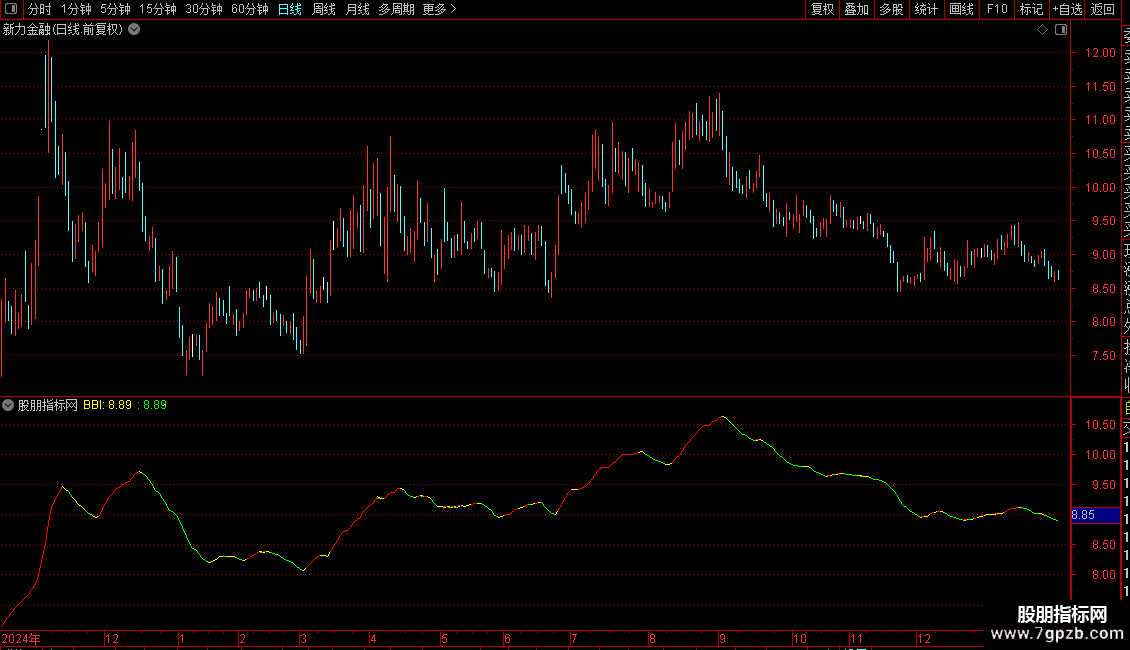The width and height of the screenshot is (1130, 650).
Task: Expand the 更多 periods menu
Action: [x=439, y=9]
